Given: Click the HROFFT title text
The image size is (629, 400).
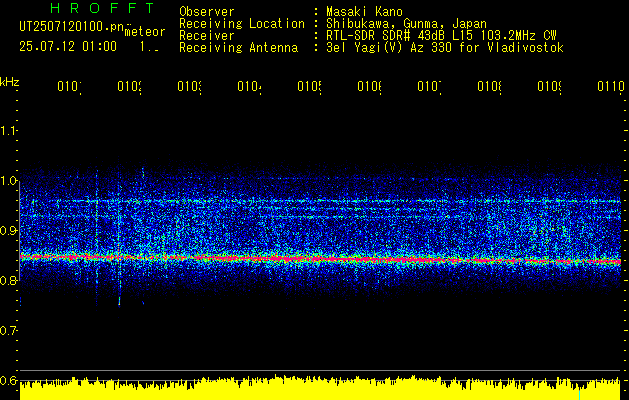Looking at the screenshot, I should (x=102, y=8).
